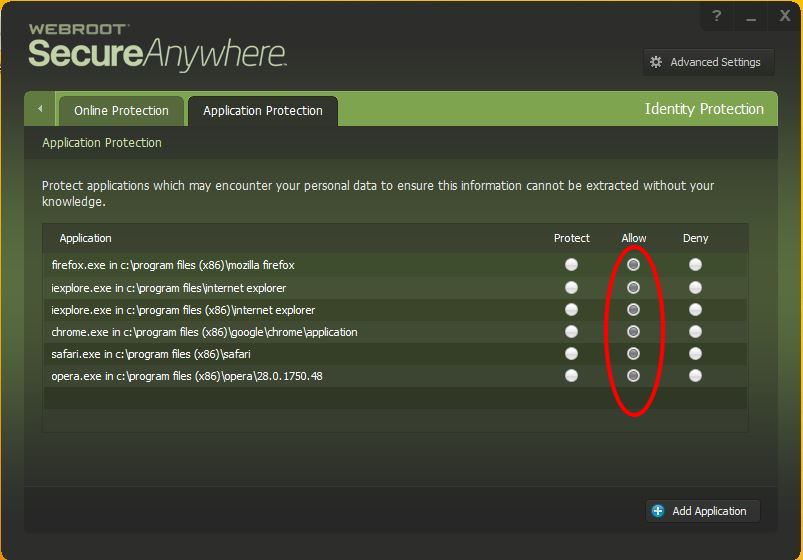Image resolution: width=803 pixels, height=560 pixels.
Task: Deny iexplore.exe in program files (x86)
Action: pos(695,310)
